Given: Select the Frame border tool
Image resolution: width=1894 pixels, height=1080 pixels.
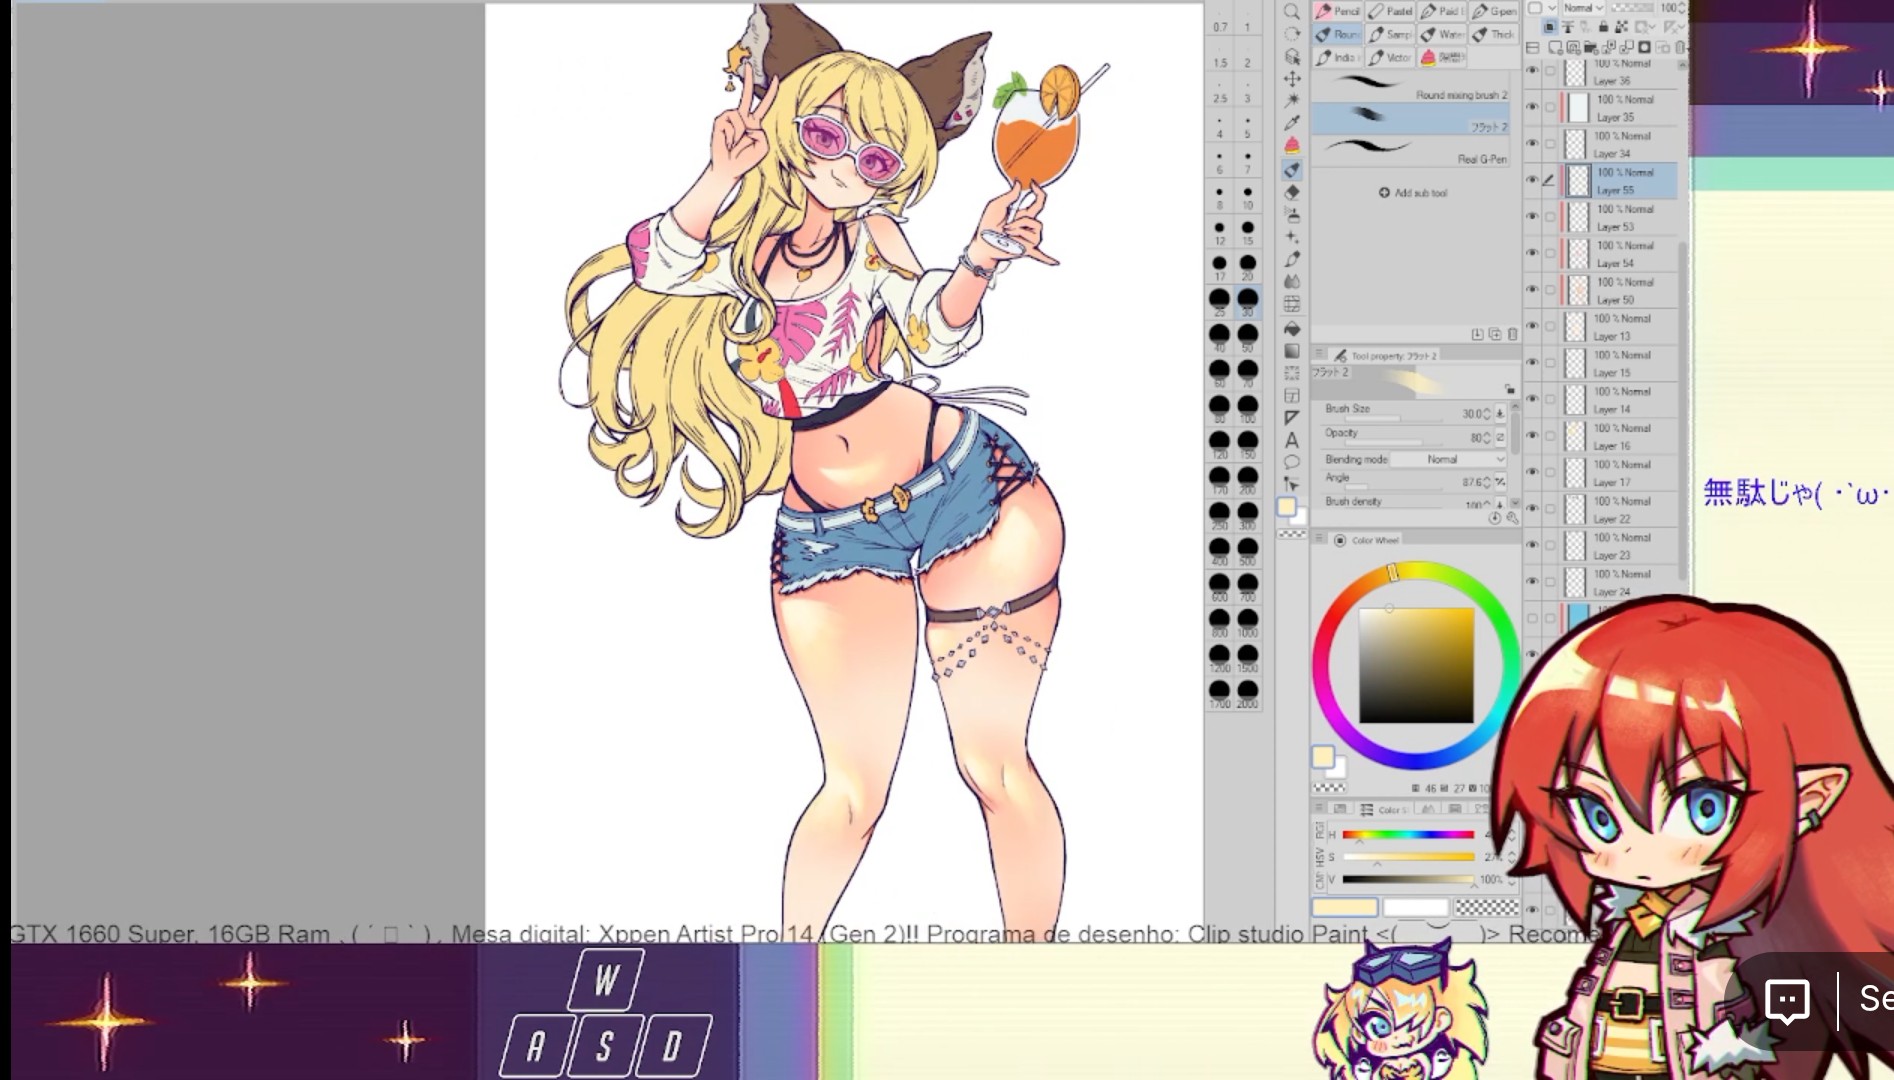Looking at the screenshot, I should click(1292, 396).
